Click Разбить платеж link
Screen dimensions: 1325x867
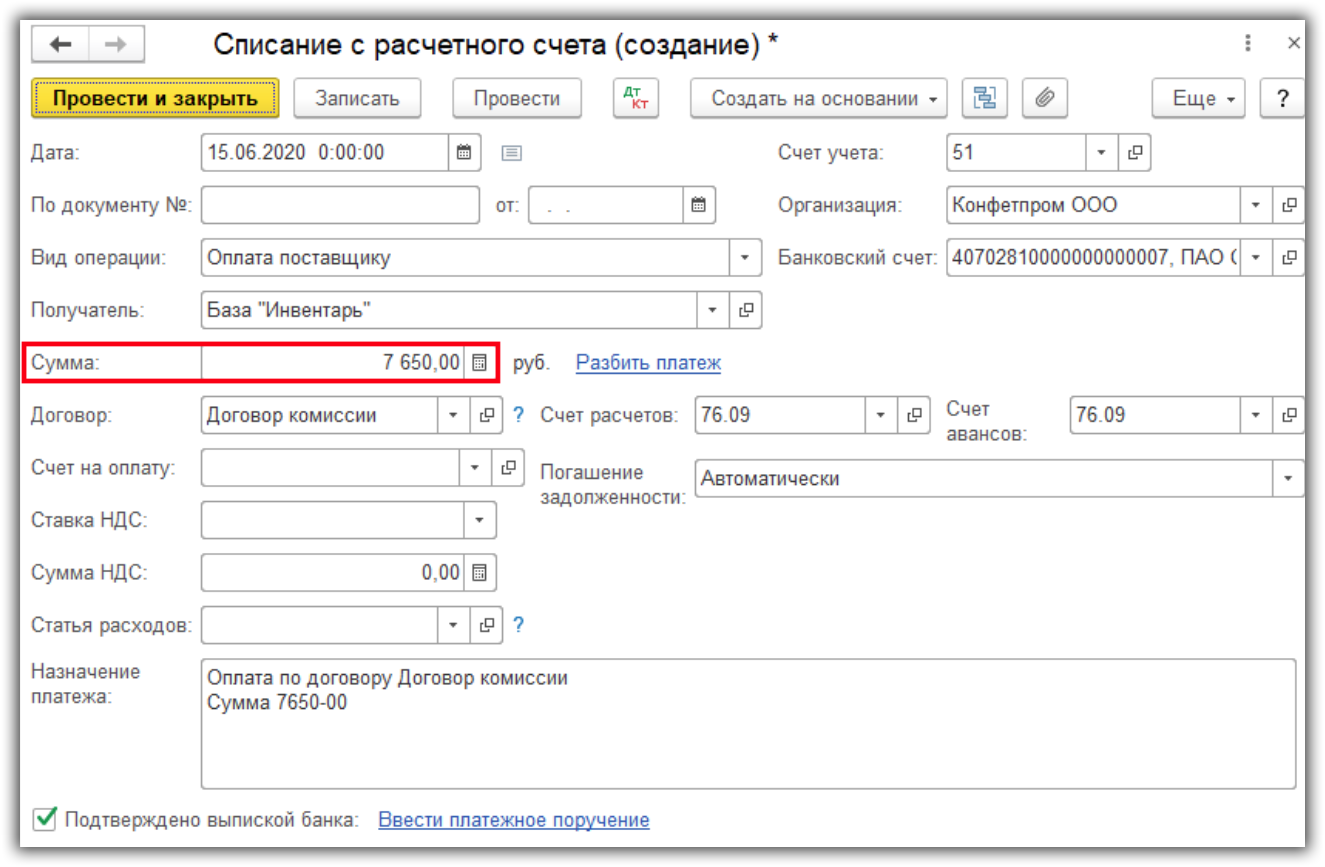pos(648,363)
